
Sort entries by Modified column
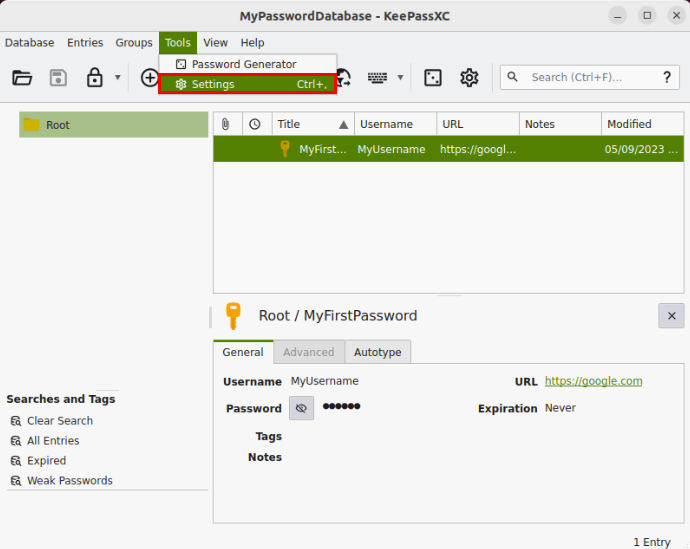pyautogui.click(x=642, y=124)
